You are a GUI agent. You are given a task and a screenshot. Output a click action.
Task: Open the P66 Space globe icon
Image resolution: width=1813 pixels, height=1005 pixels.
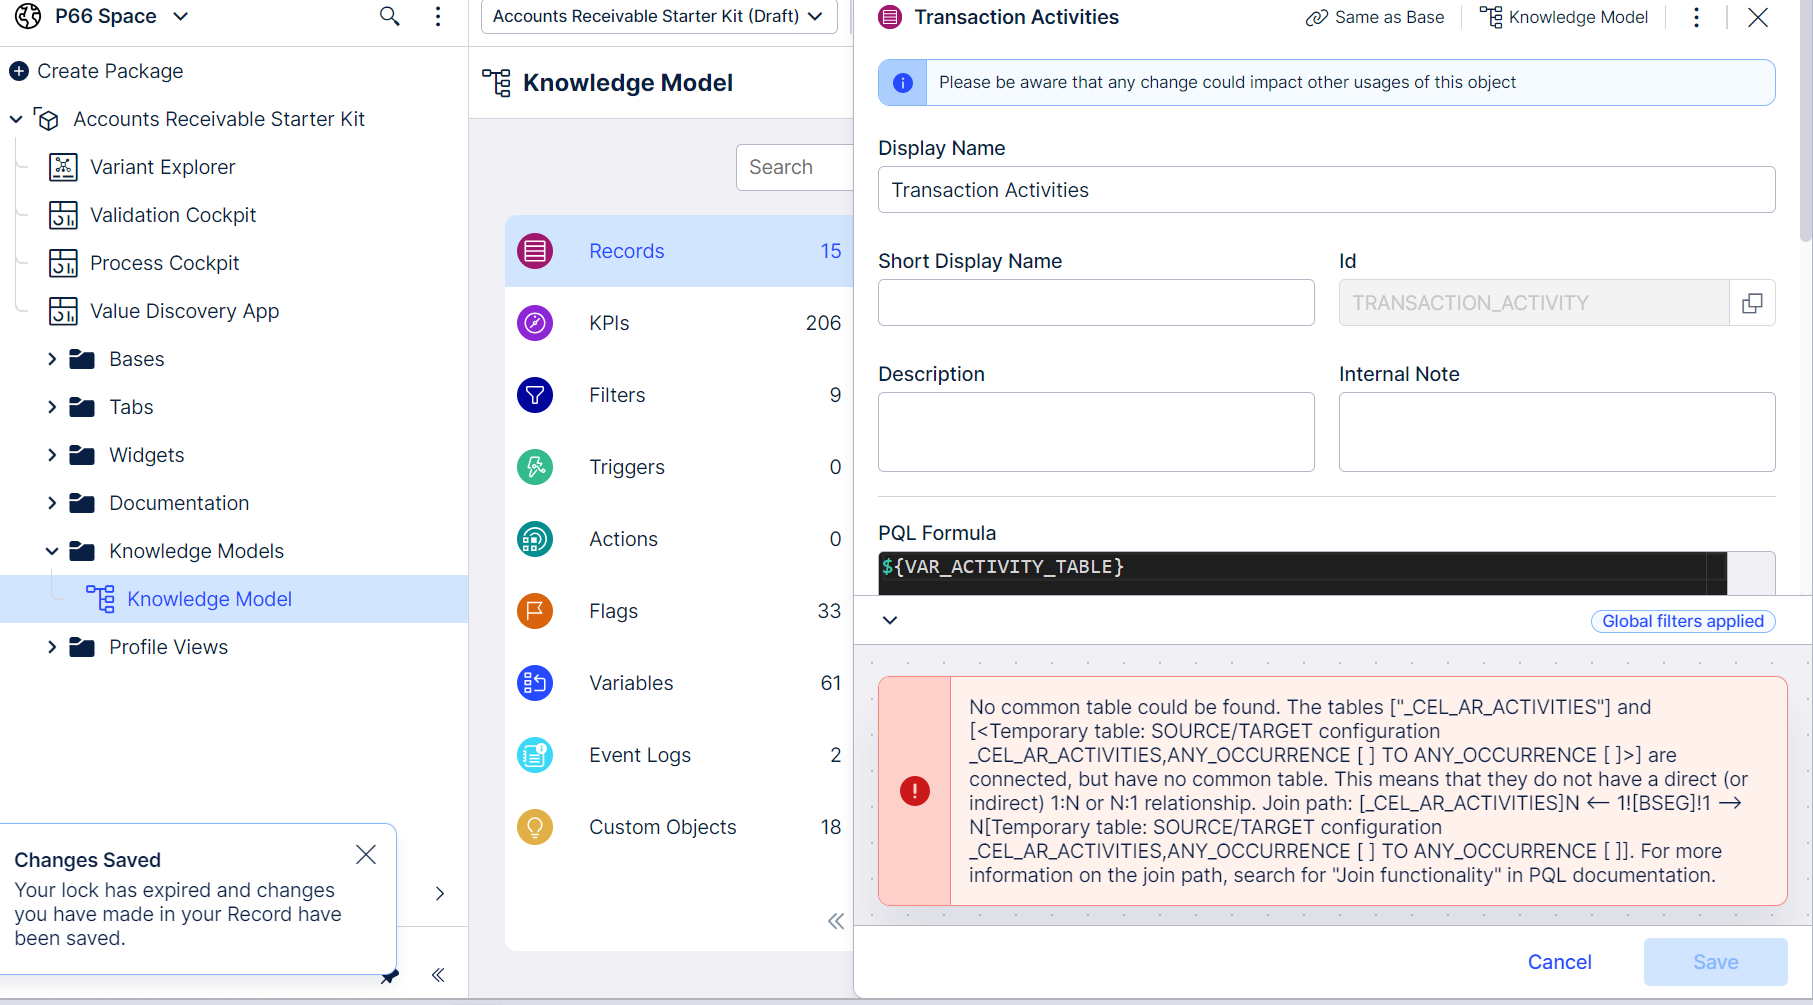coord(28,16)
